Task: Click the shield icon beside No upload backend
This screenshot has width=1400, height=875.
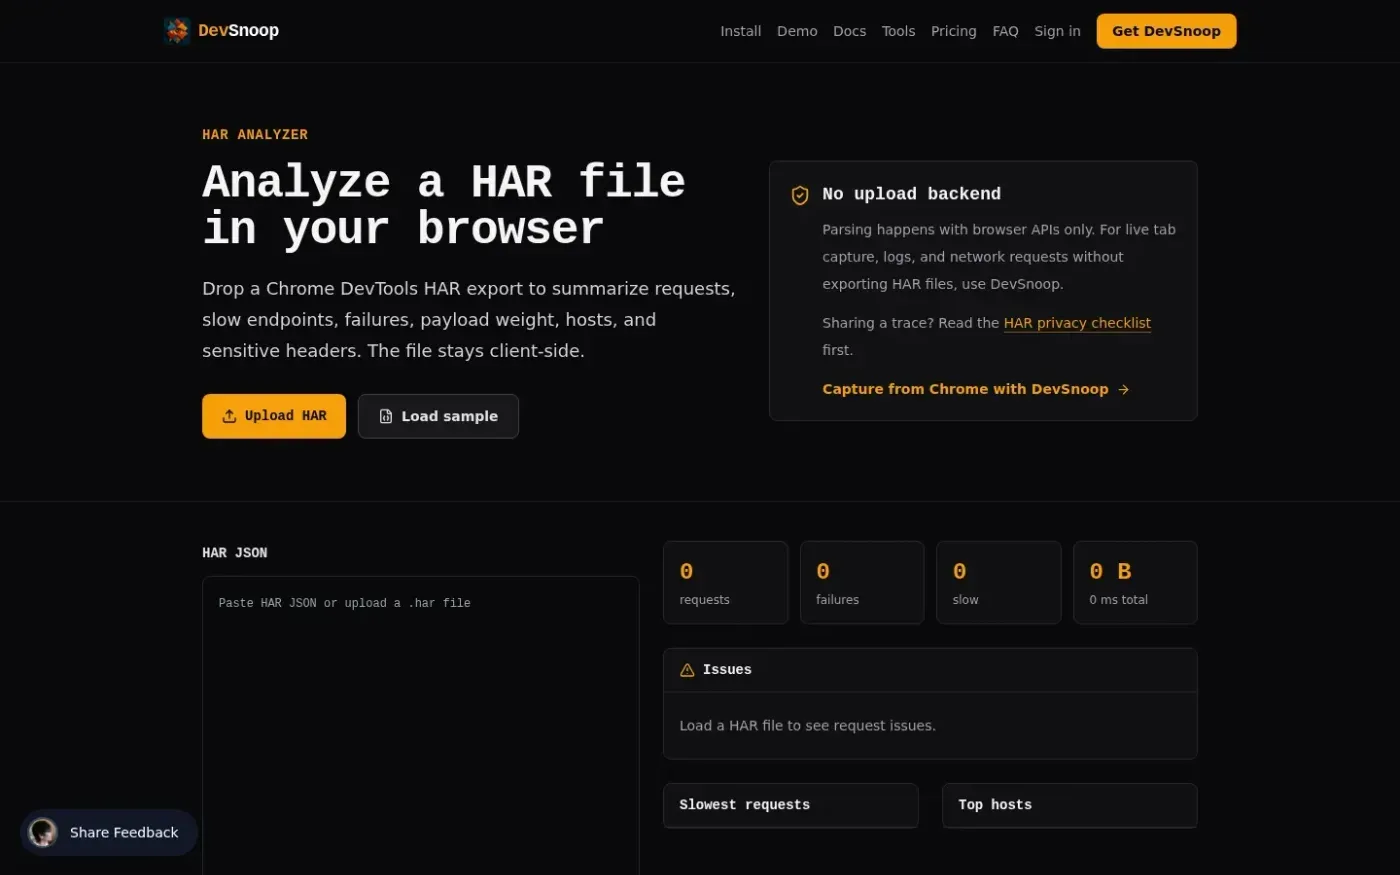Action: coord(800,195)
